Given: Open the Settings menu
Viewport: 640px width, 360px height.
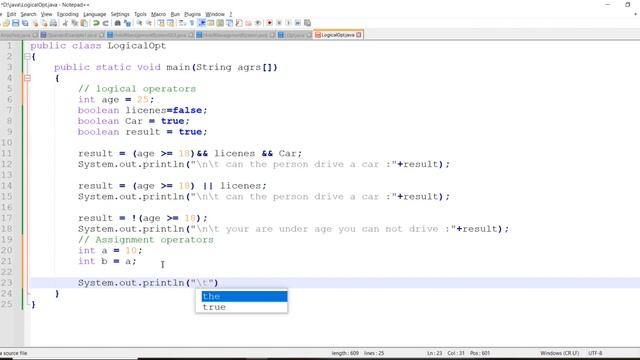Looking at the screenshot, I should [x=120, y=14].
